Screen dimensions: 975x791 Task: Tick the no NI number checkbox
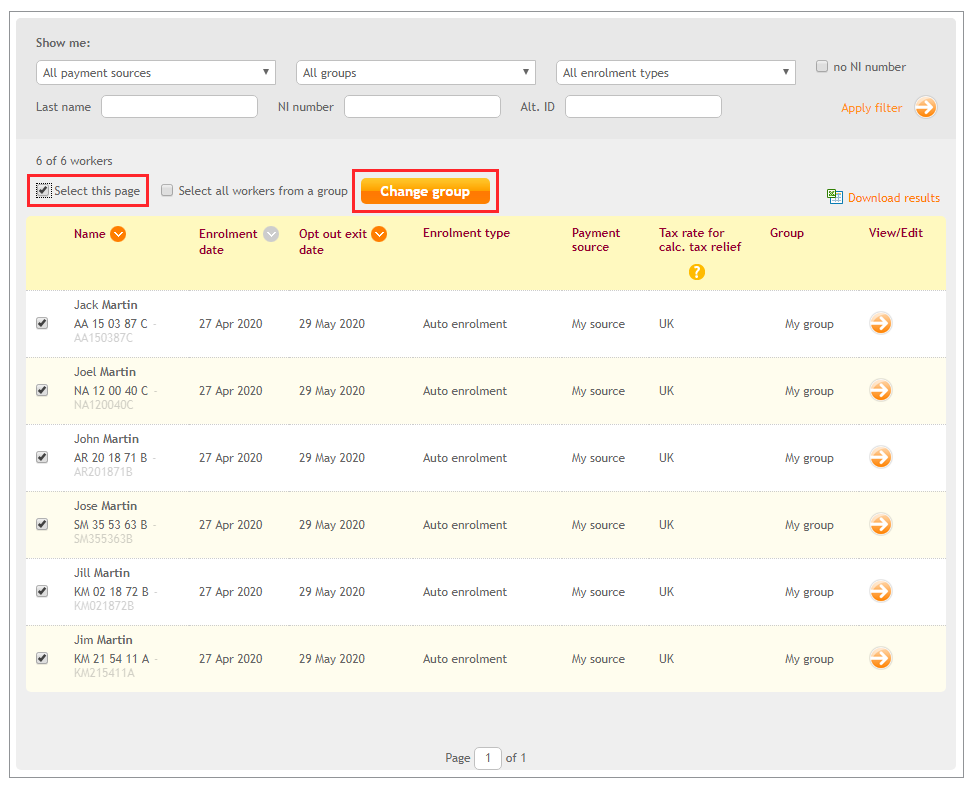pos(822,66)
